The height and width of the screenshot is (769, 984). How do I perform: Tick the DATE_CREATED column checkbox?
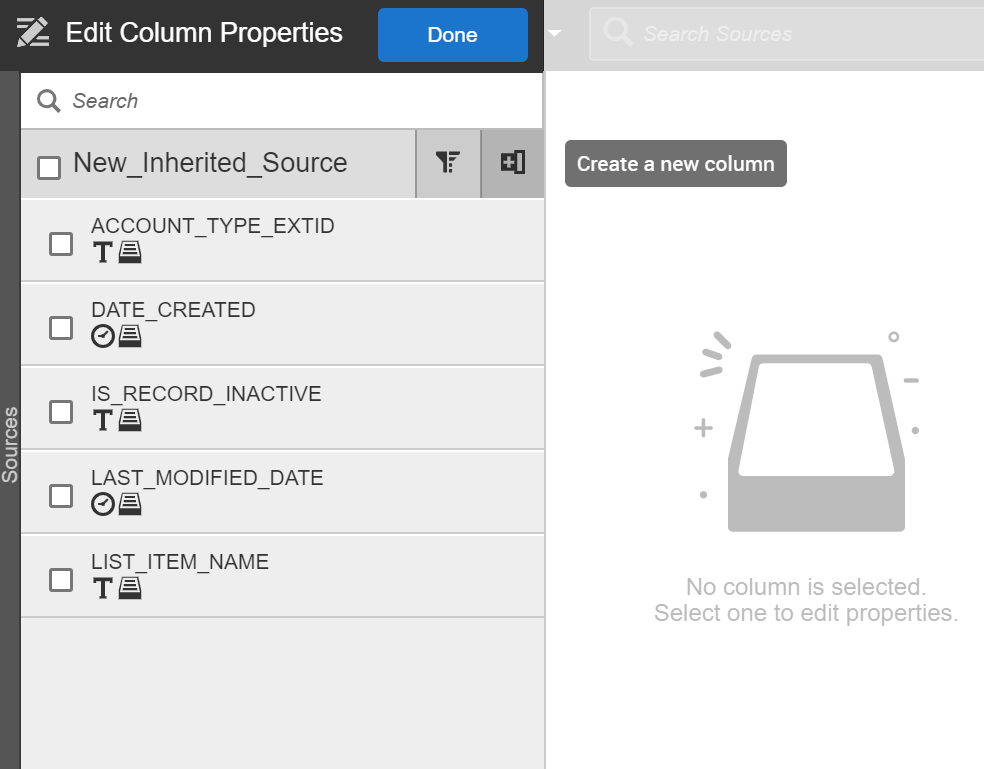tap(61, 328)
